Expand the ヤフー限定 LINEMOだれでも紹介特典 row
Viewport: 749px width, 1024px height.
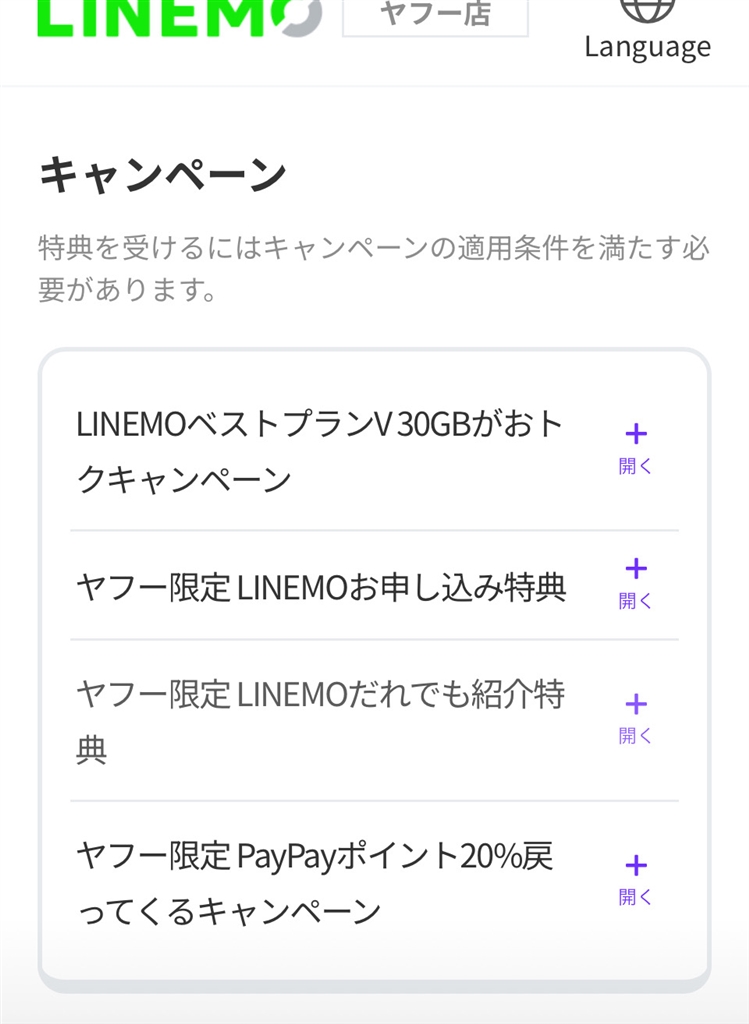(320, 721)
